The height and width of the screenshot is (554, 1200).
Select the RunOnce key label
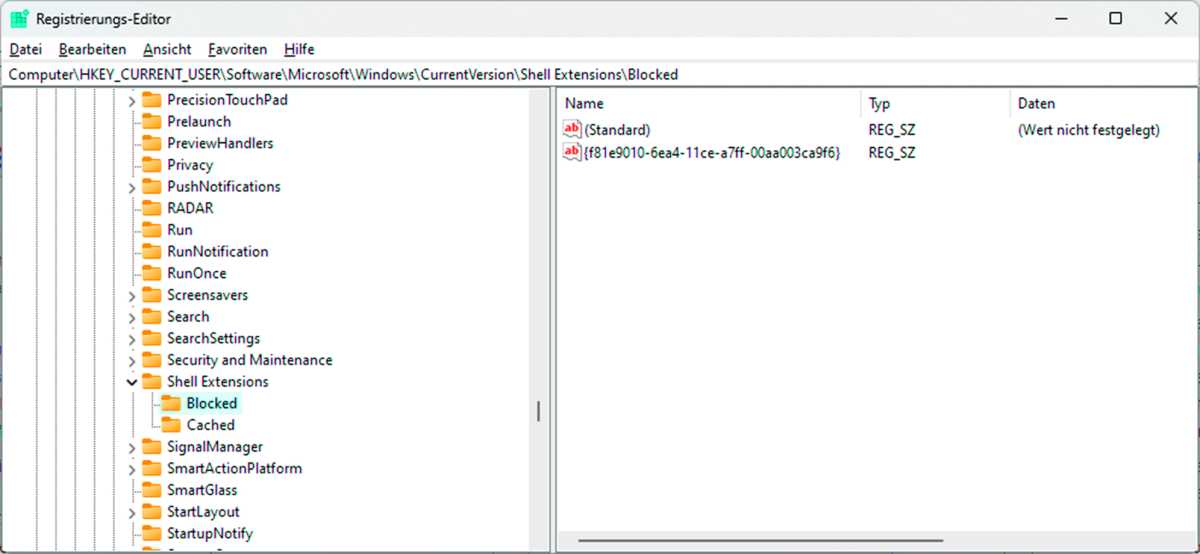click(x=197, y=273)
